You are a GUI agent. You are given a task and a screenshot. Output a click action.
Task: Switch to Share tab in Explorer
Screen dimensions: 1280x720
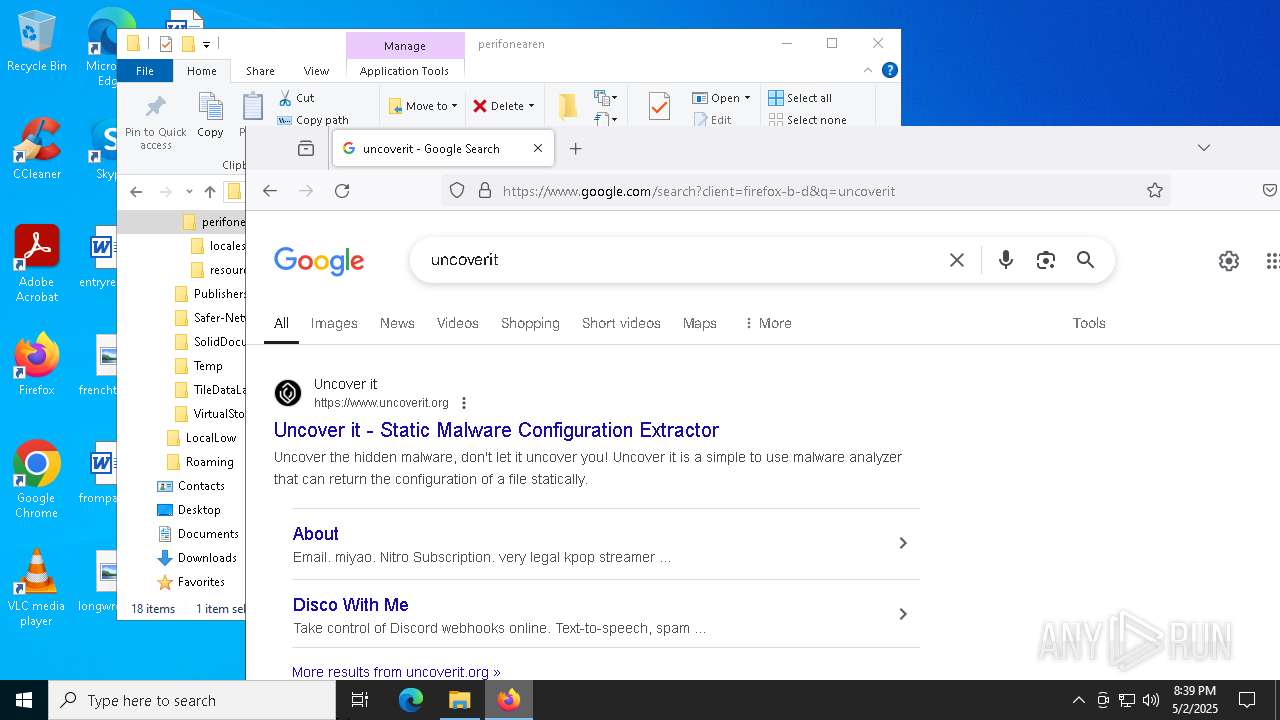point(260,70)
